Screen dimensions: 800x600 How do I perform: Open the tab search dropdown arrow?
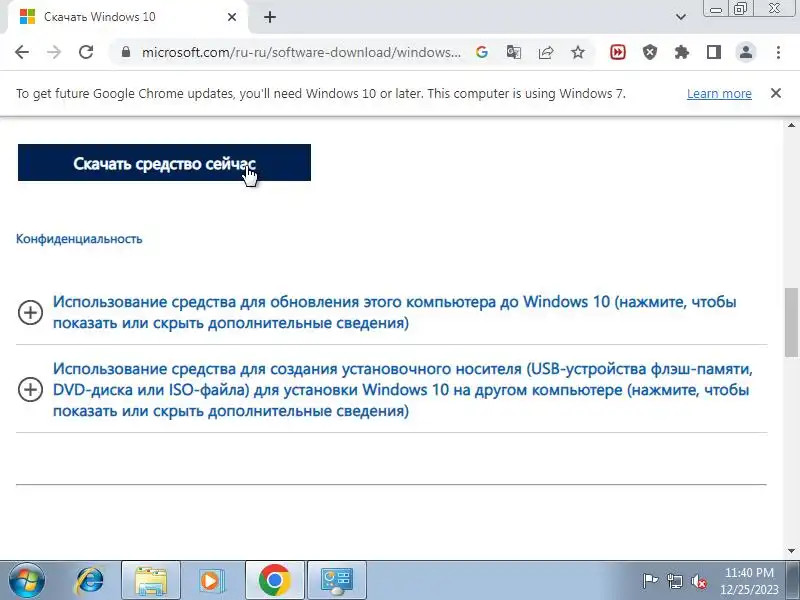pos(681,17)
